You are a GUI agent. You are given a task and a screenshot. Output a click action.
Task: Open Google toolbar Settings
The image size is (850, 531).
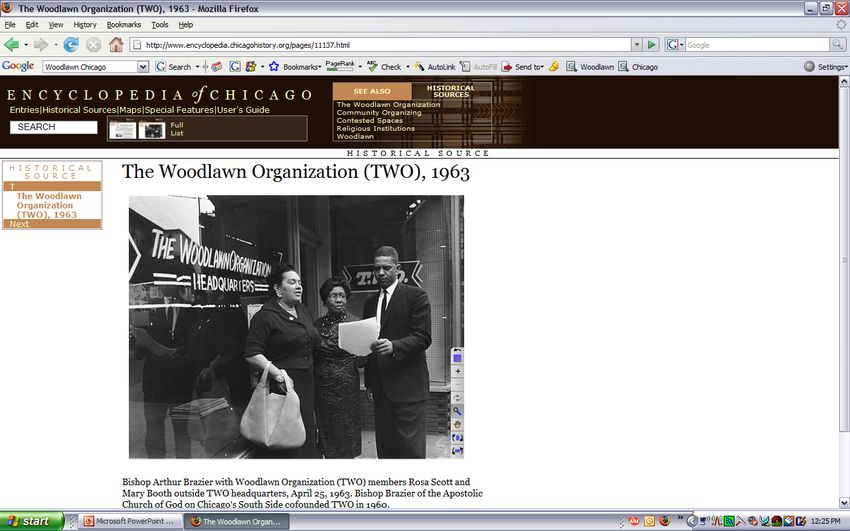(x=826, y=67)
